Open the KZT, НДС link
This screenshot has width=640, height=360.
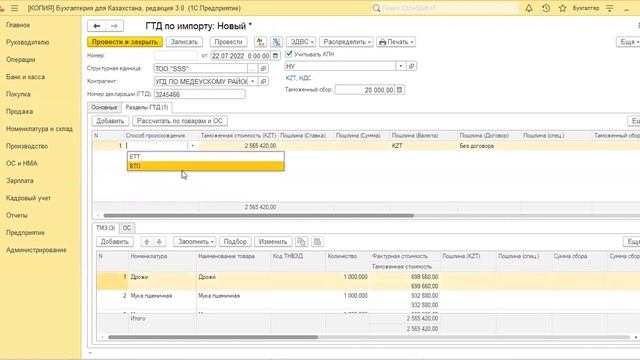coord(298,78)
